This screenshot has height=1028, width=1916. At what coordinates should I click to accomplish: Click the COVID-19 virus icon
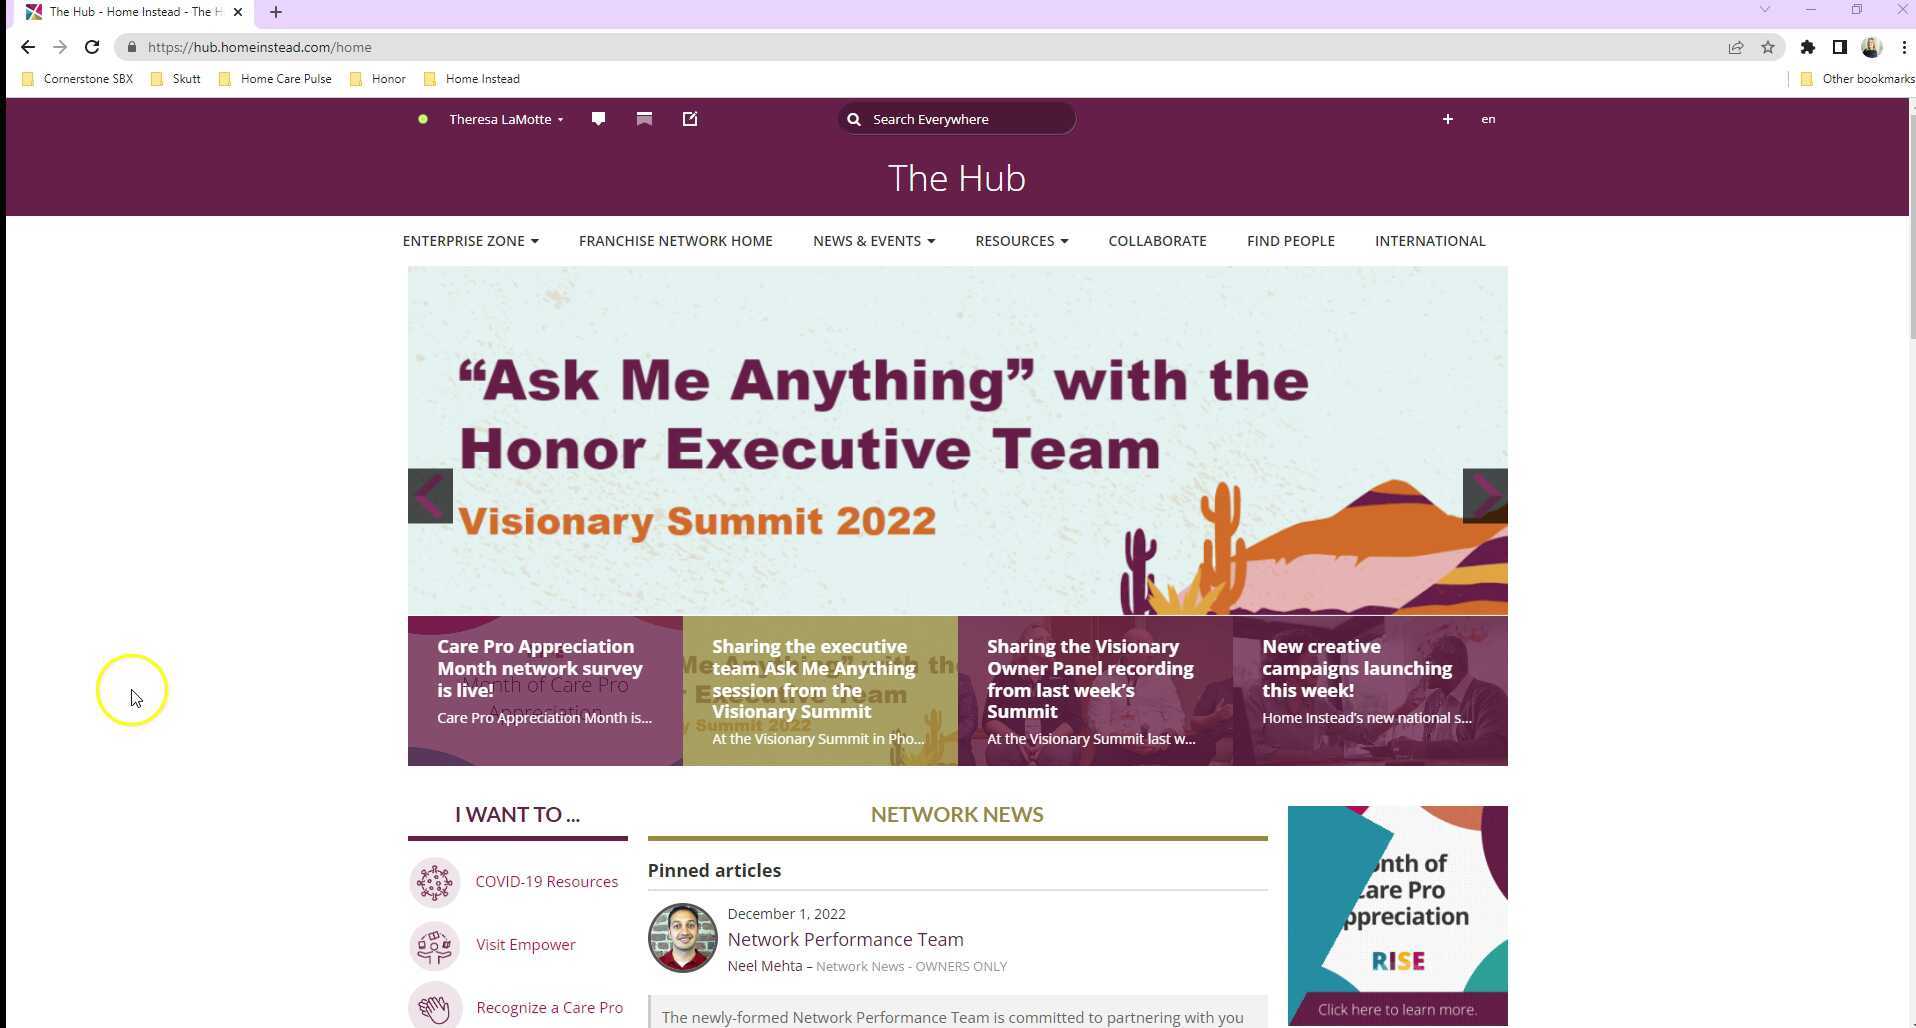pos(434,882)
